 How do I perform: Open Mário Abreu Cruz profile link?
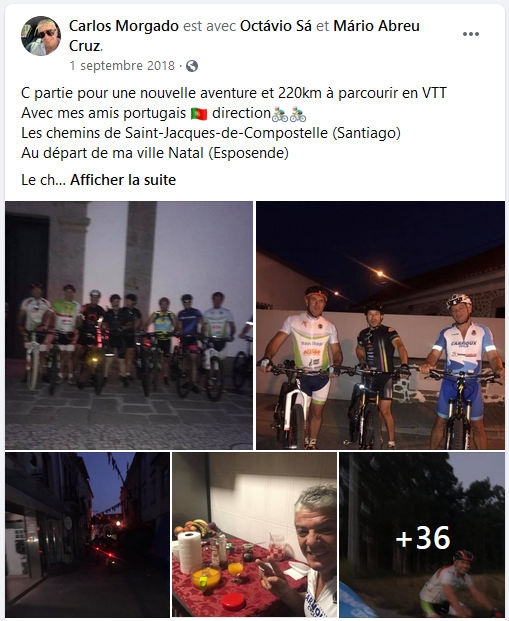244,36
